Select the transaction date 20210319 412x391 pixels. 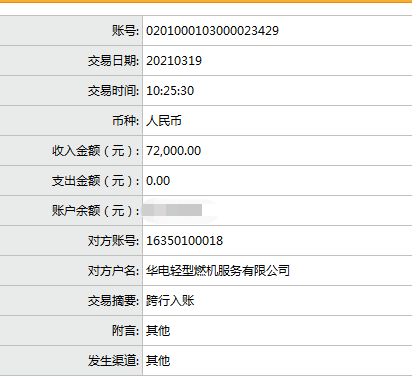174,61
